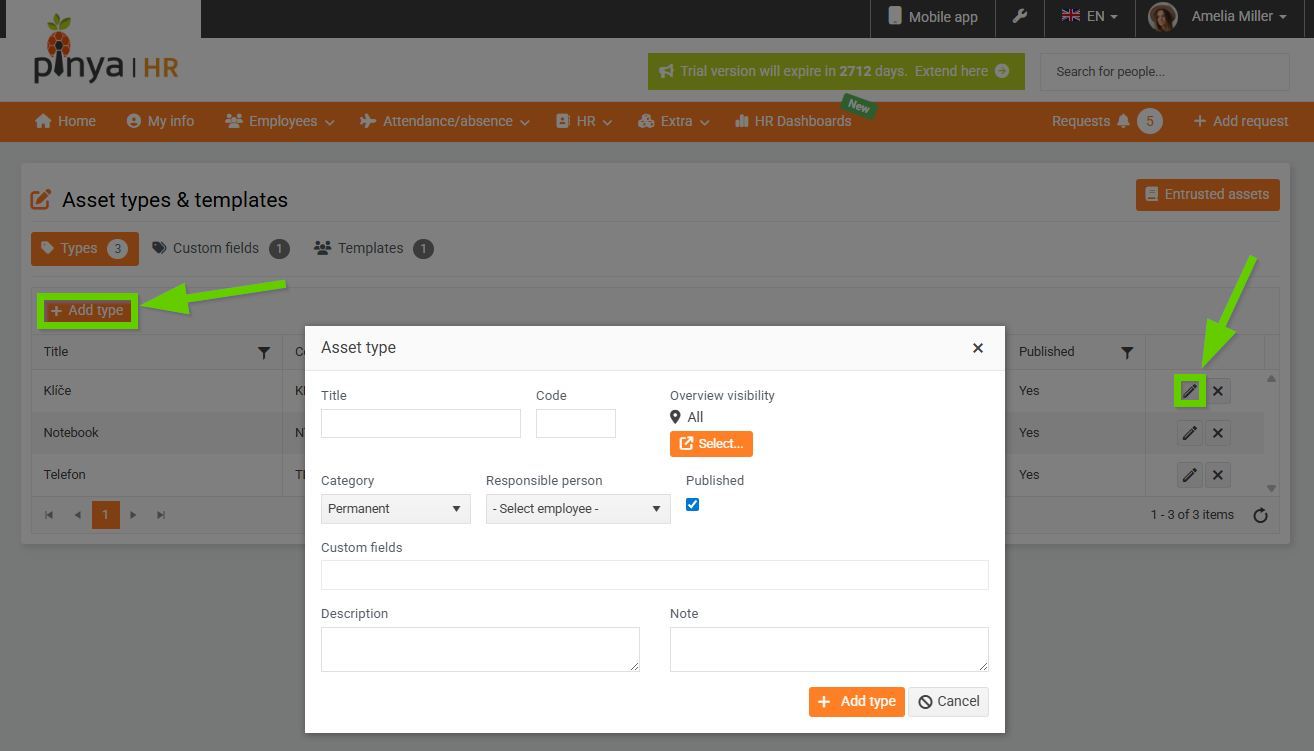
Task: Click the grid scrollbar down arrow
Action: (x=1271, y=488)
